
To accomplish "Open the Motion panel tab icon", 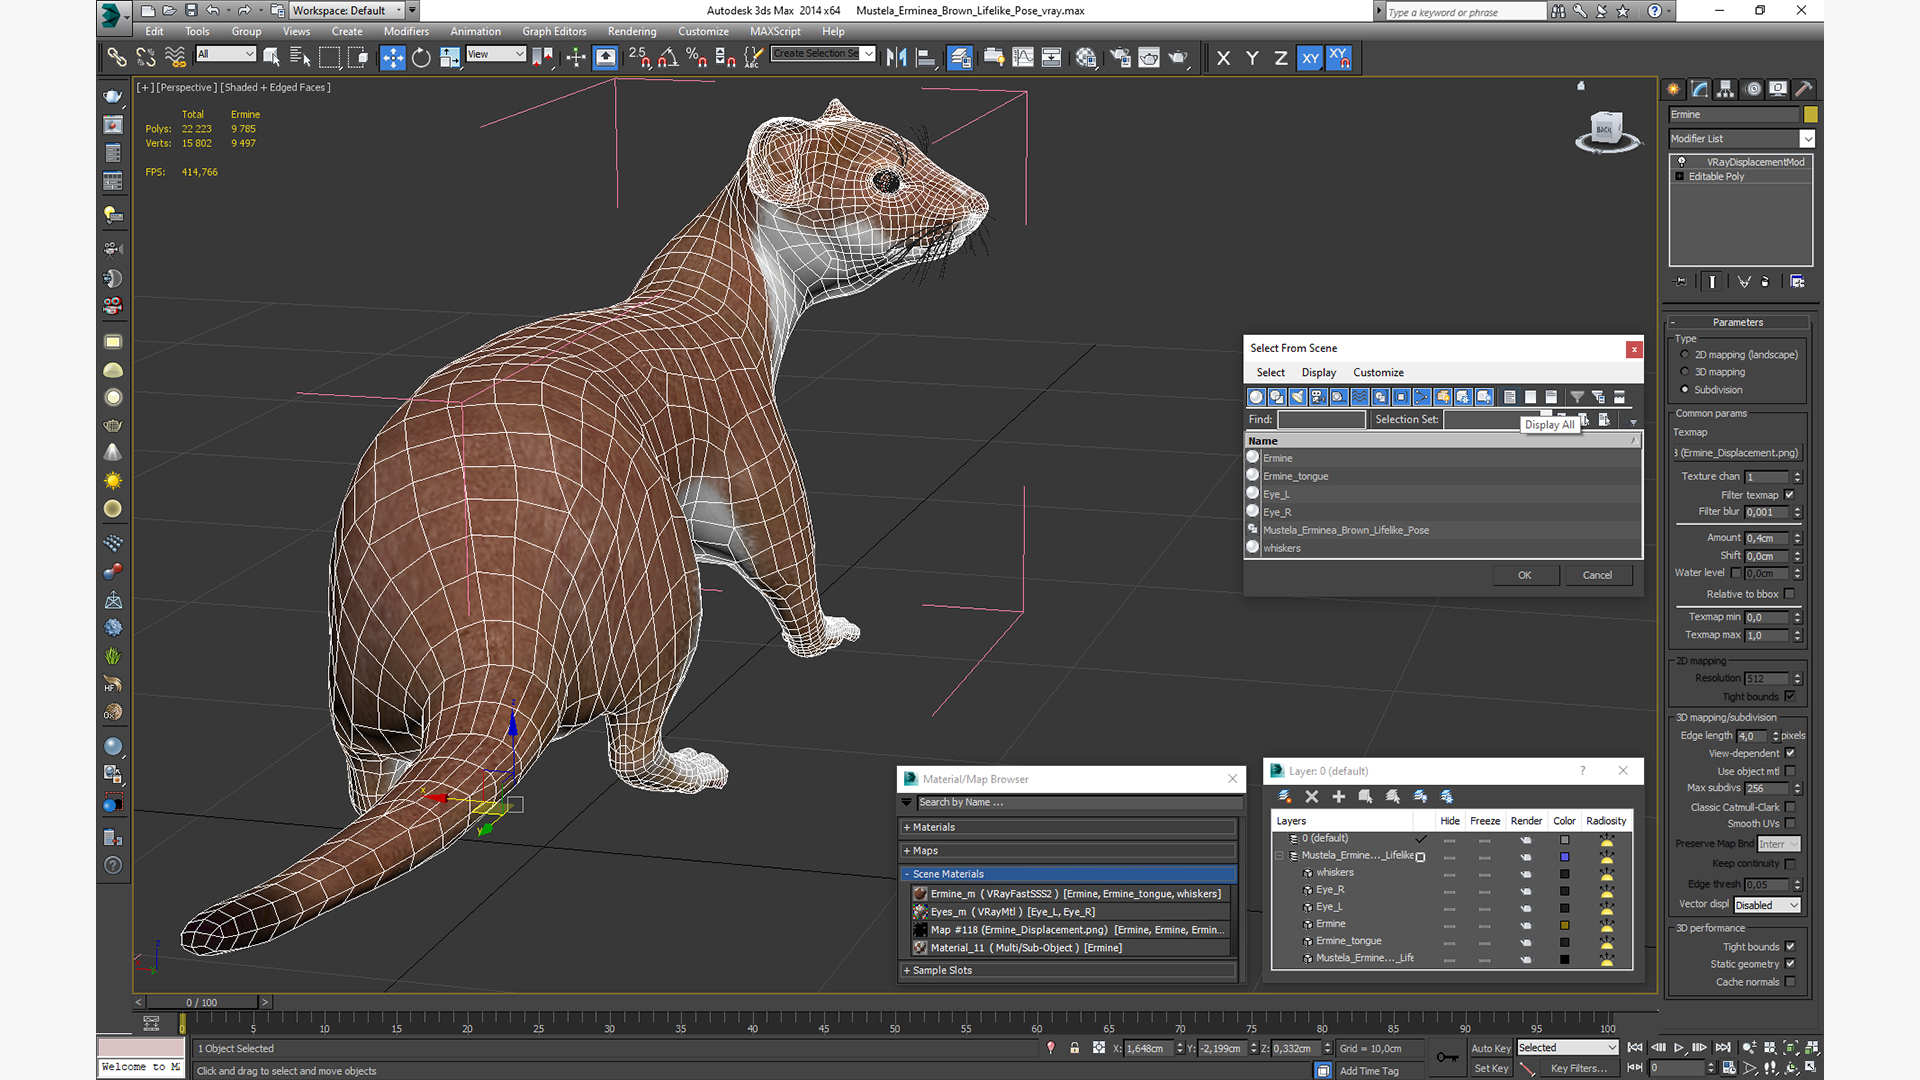I will click(x=1752, y=89).
